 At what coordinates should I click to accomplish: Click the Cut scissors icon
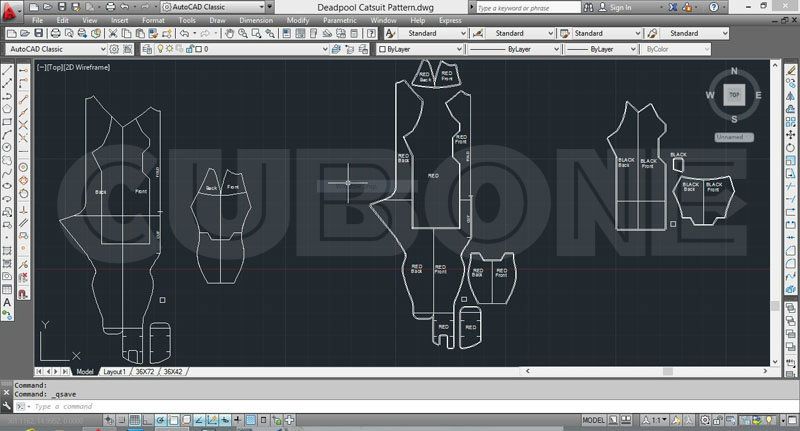pyautogui.click(x=113, y=34)
